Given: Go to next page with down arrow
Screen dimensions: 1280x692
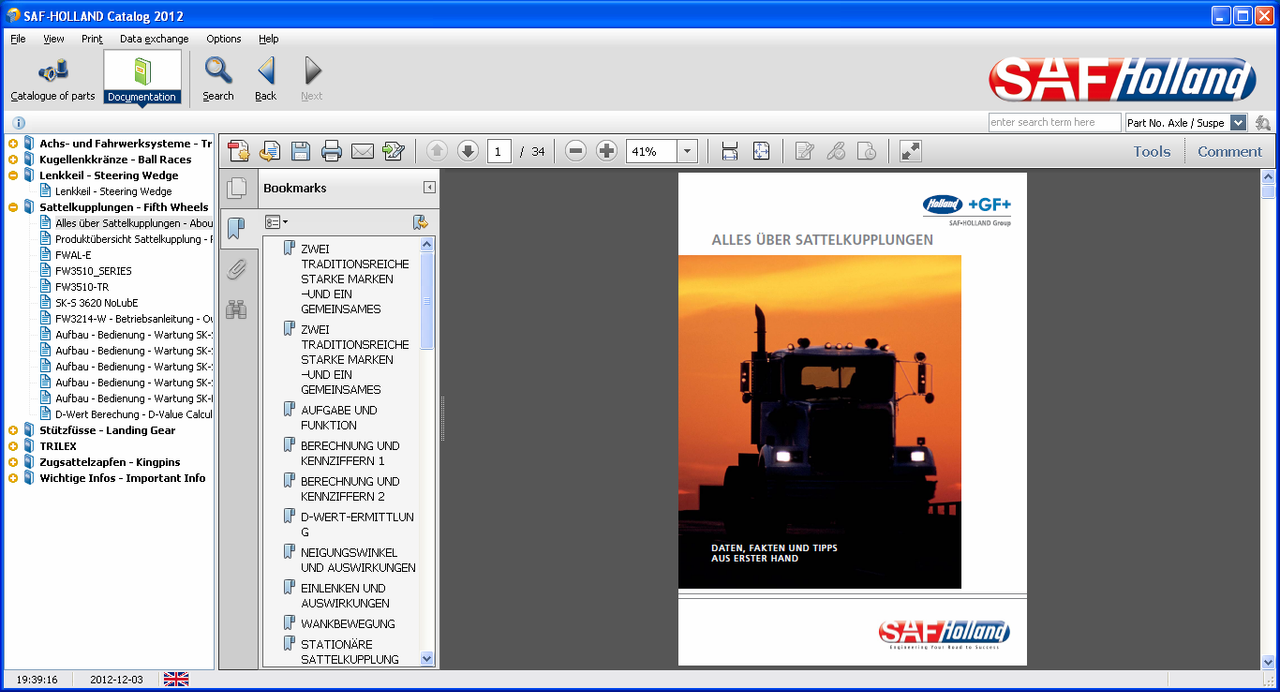Looking at the screenshot, I should pos(468,151).
